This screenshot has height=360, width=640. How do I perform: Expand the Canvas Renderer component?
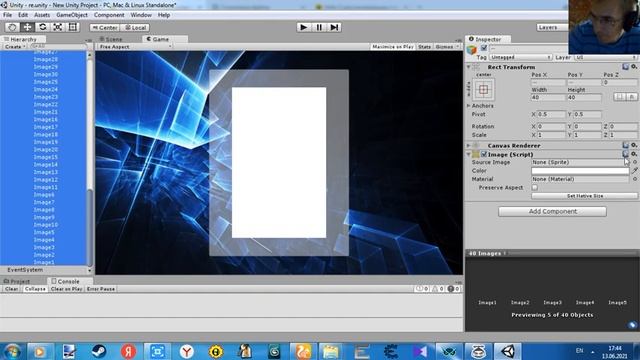tap(469, 145)
